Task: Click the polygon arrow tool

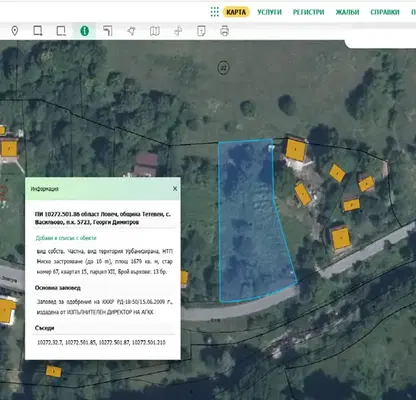Action: (131, 31)
